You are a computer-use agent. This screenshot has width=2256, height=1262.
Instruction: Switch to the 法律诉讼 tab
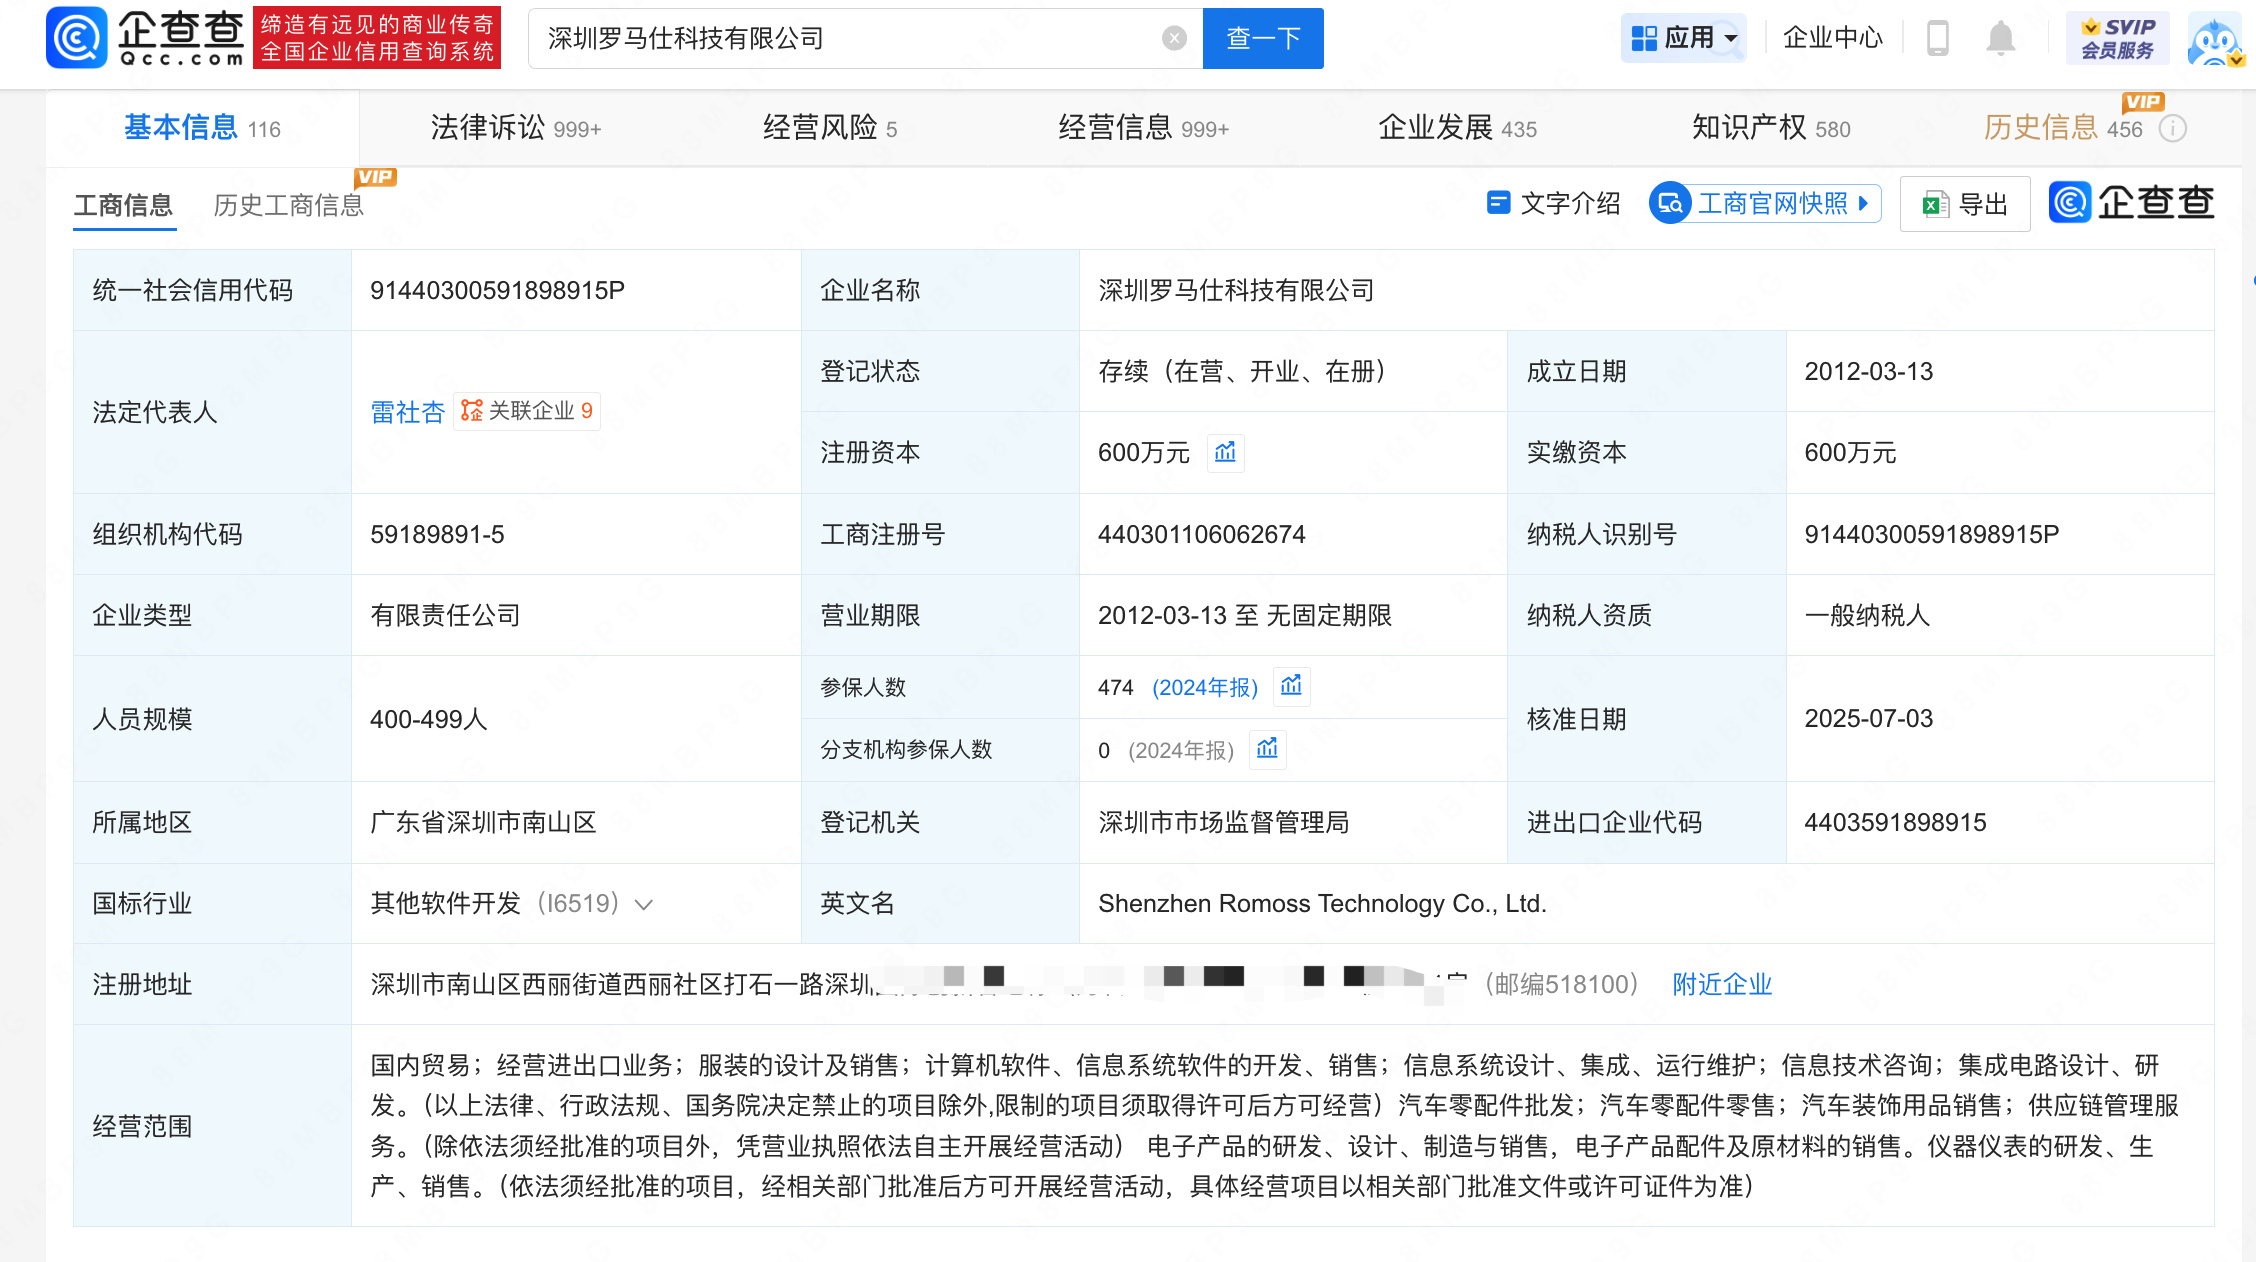516,128
